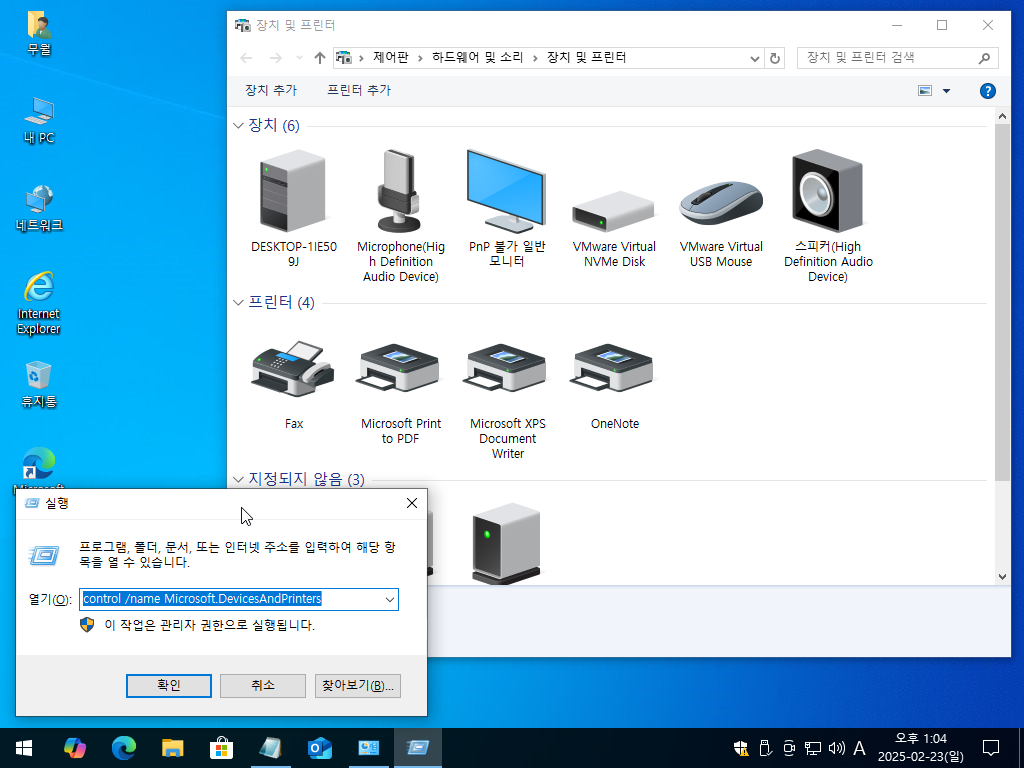The image size is (1024, 768).
Task: Expand the 열기 combo box dropdown in Run
Action: tap(390, 600)
